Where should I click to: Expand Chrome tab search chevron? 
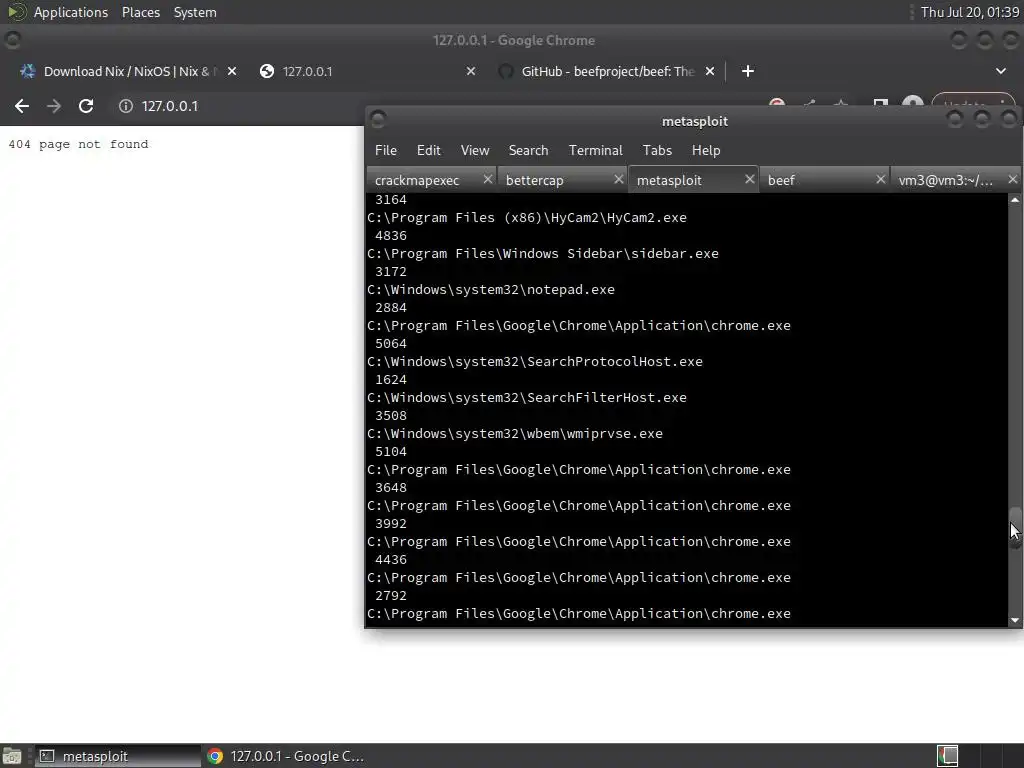(1000, 71)
